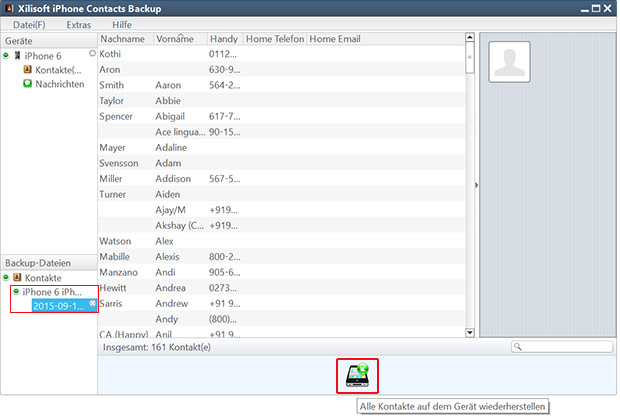620x418 pixels.
Task: Click the magnifier icon in the search box
Action: click(518, 347)
